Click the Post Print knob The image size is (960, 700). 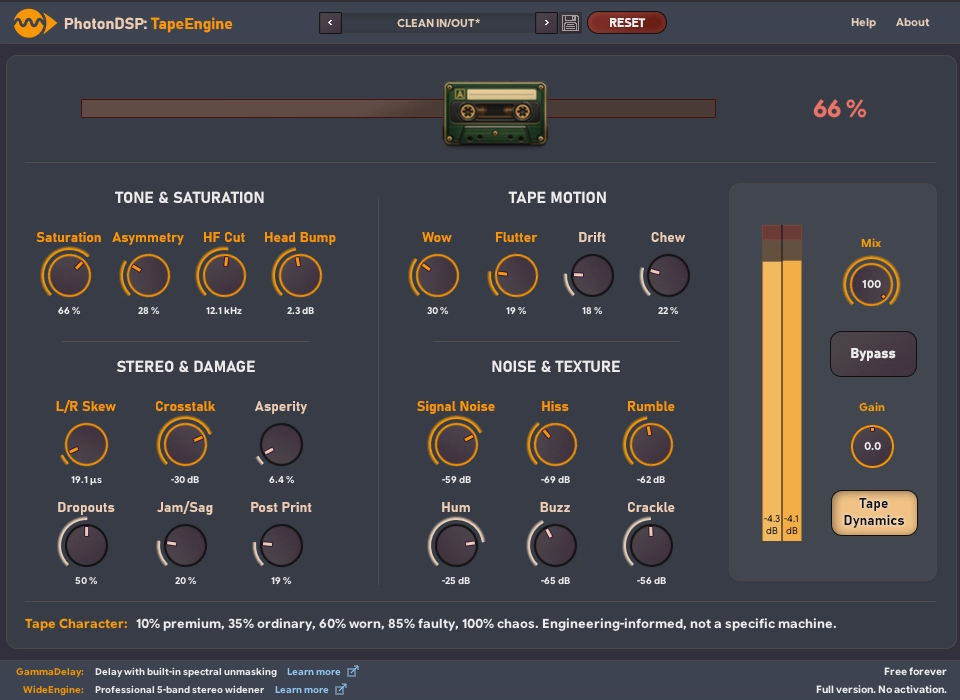281,546
